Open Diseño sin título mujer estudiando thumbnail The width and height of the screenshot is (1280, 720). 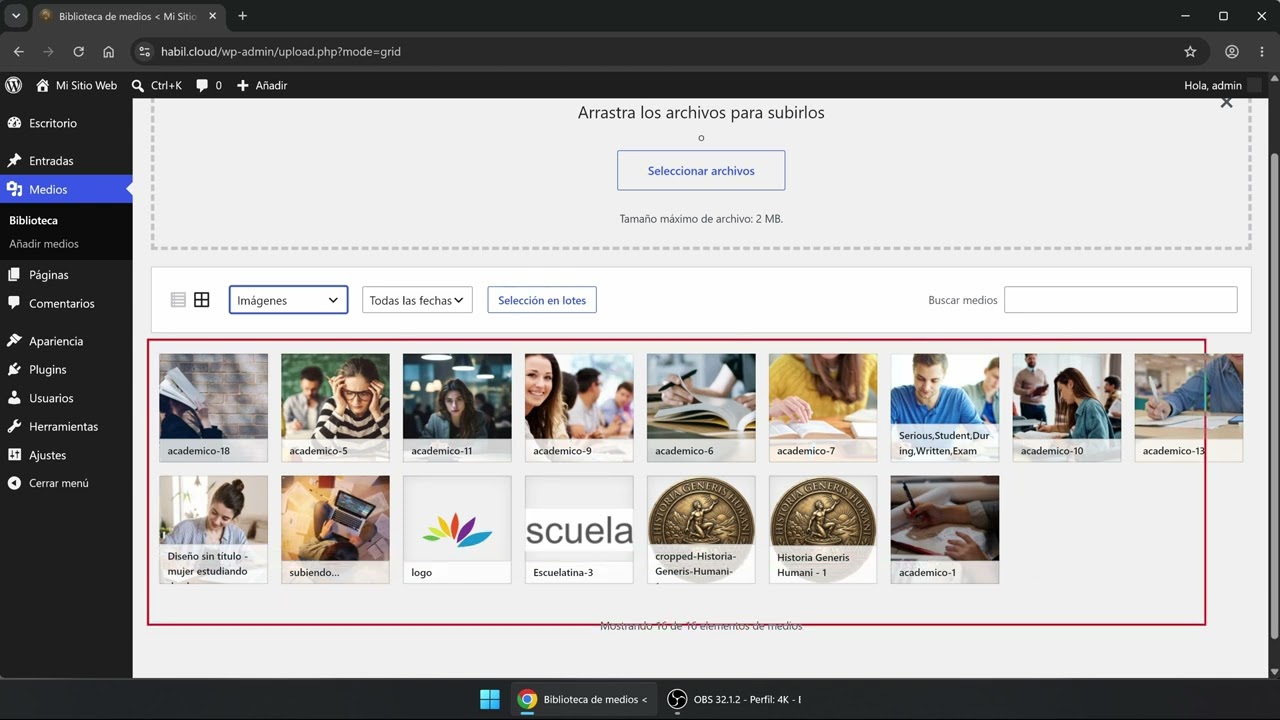pos(213,529)
